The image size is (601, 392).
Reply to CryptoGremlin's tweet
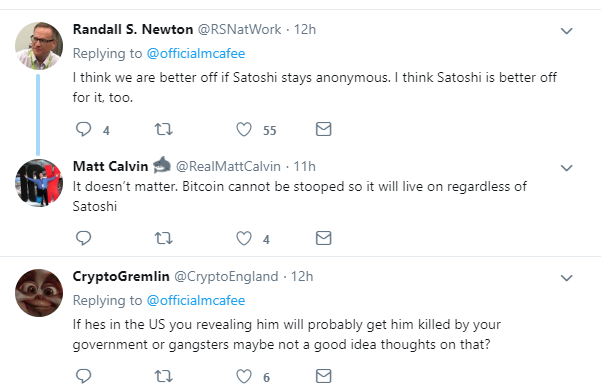(83, 376)
